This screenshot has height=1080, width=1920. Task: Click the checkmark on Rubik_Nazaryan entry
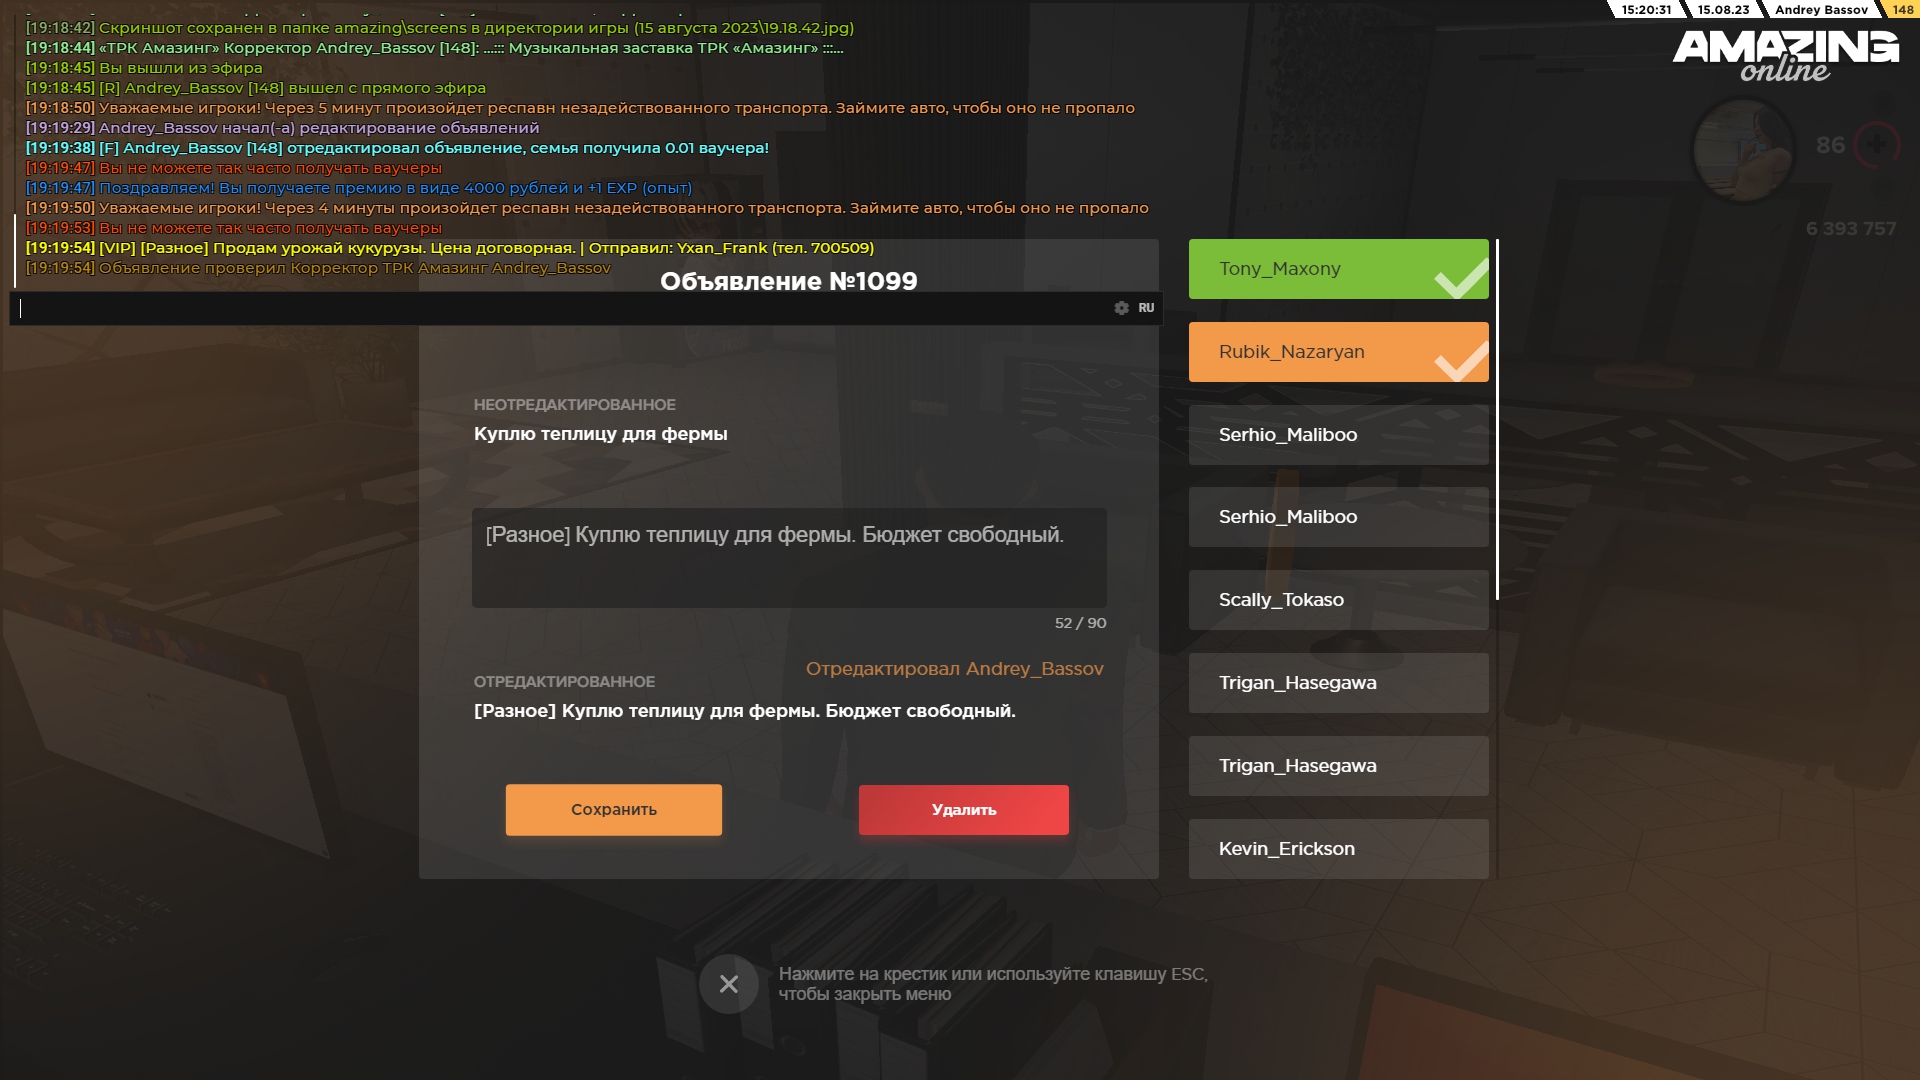click(x=1461, y=360)
